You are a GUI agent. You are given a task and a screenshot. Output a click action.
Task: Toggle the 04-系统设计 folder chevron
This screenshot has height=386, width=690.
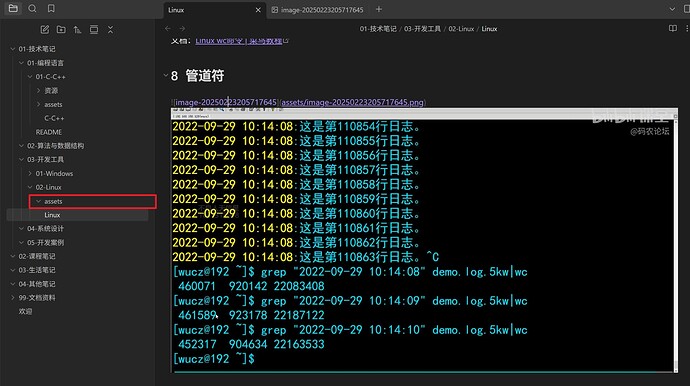(21, 228)
